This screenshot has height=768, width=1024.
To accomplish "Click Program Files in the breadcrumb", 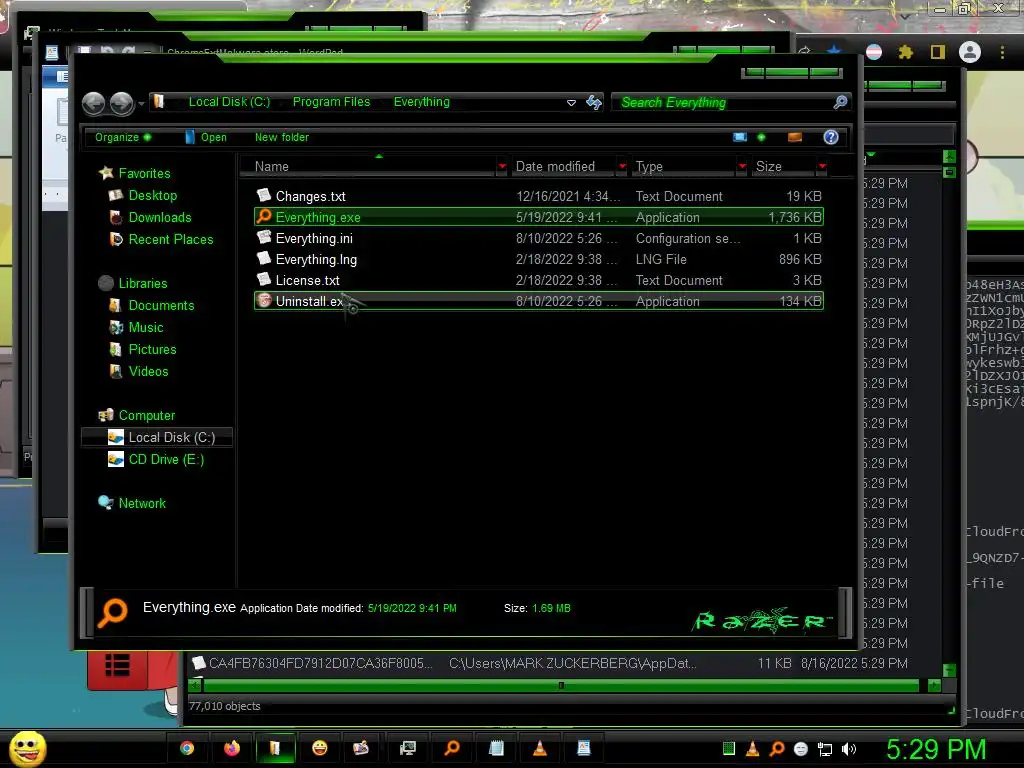I will pos(331,102).
